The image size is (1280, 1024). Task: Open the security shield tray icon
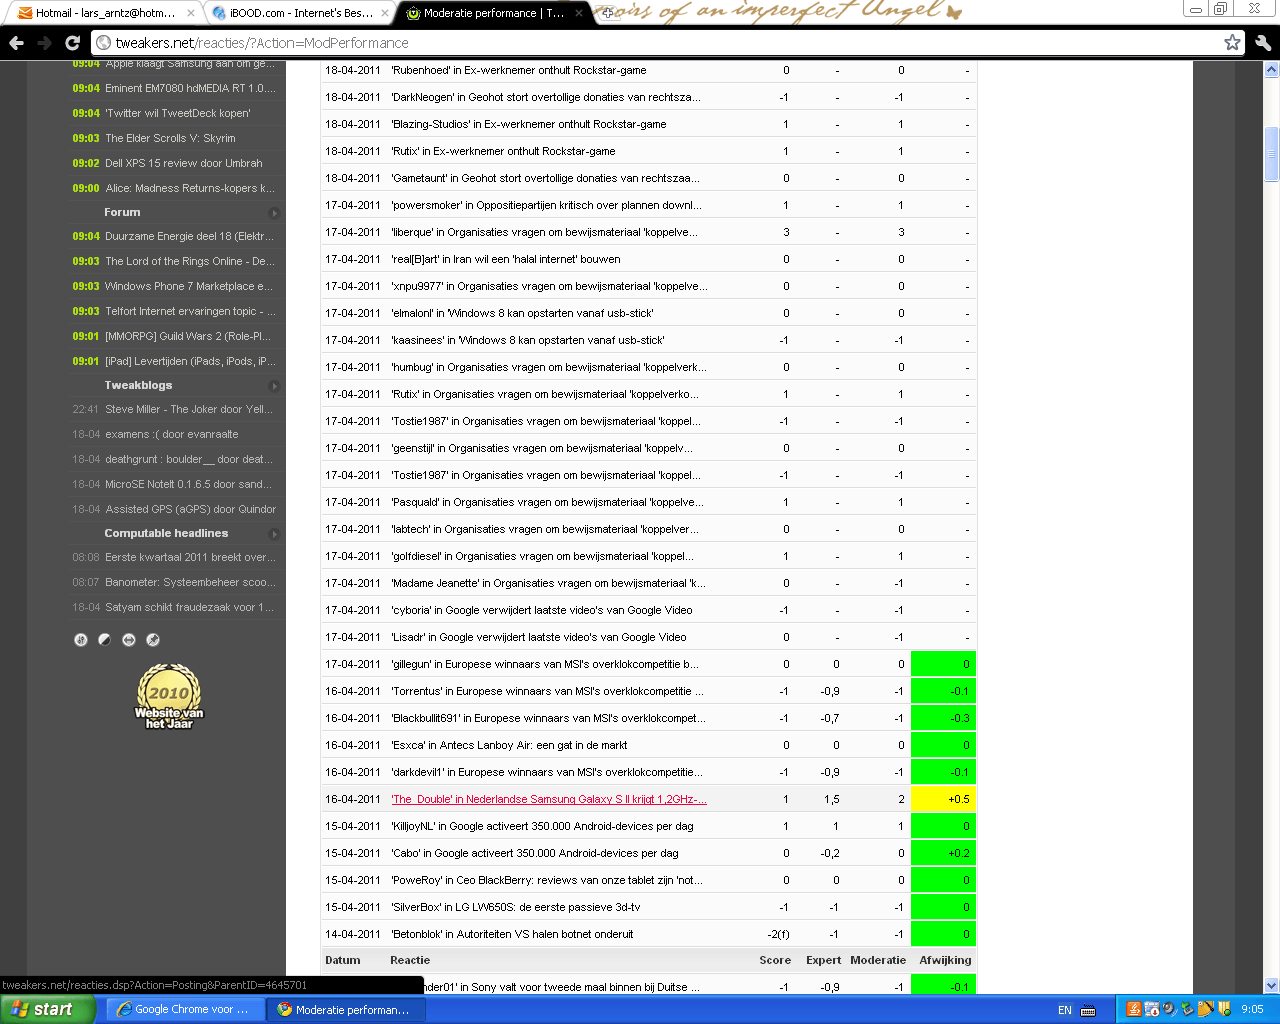click(x=1223, y=1010)
